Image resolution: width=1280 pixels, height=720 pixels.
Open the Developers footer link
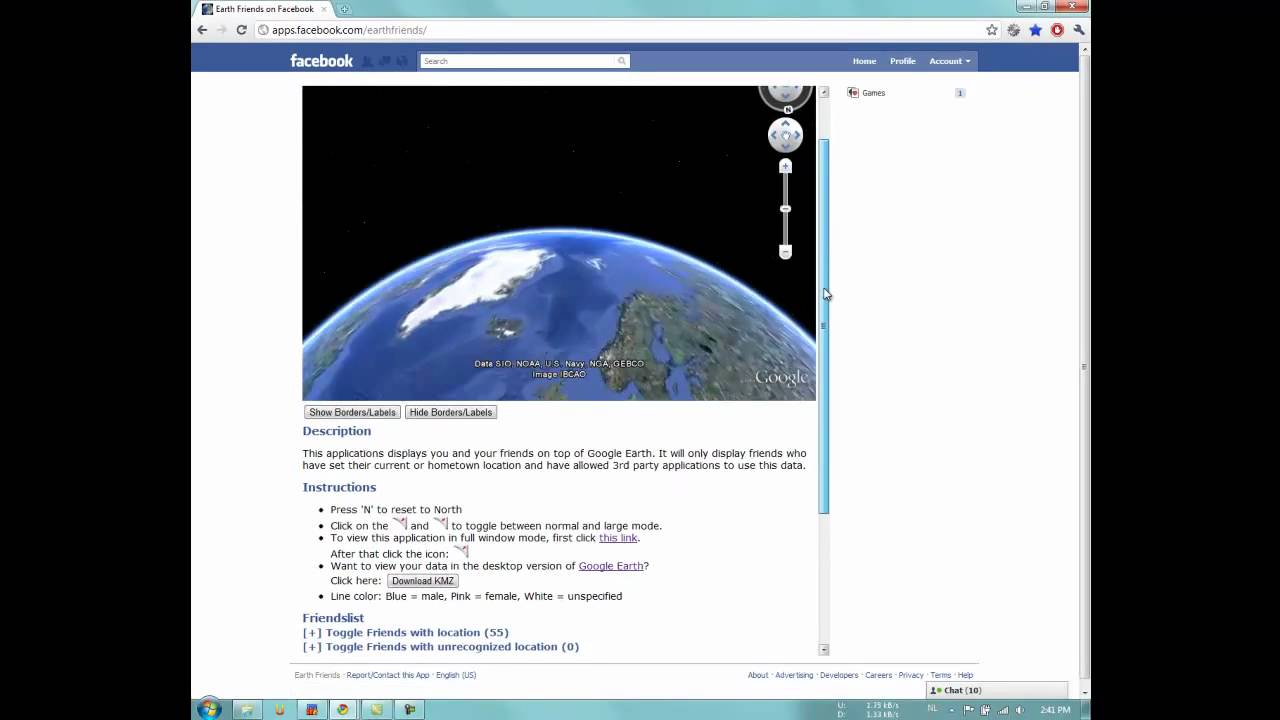(839, 675)
